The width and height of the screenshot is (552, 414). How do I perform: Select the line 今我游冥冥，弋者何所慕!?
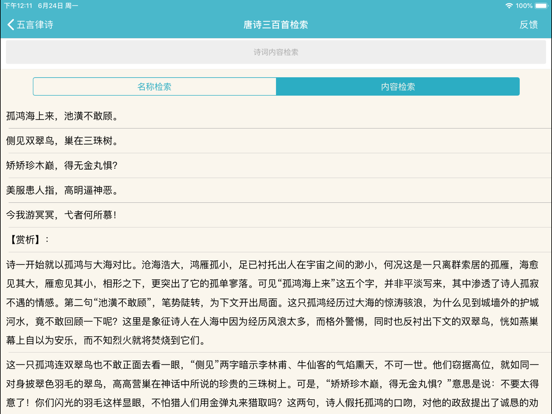click(x=276, y=215)
